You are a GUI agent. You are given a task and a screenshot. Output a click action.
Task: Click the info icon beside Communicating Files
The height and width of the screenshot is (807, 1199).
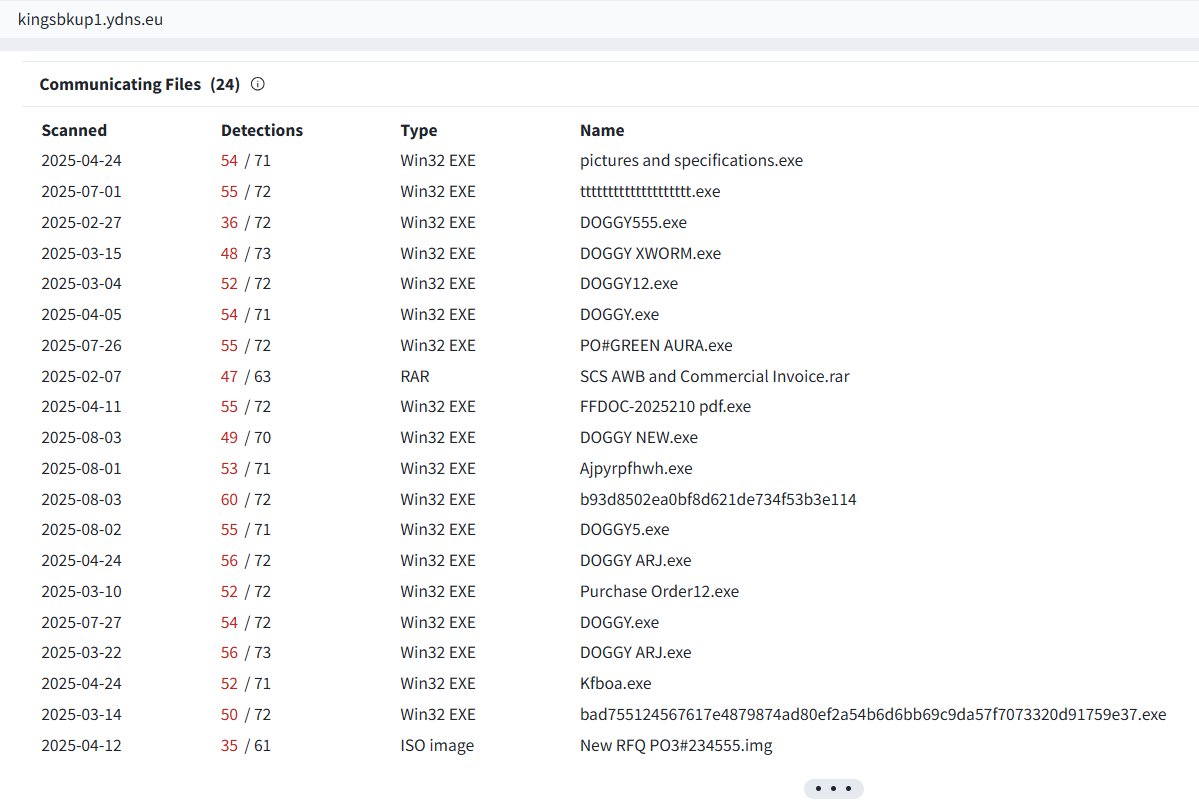pyautogui.click(x=258, y=84)
